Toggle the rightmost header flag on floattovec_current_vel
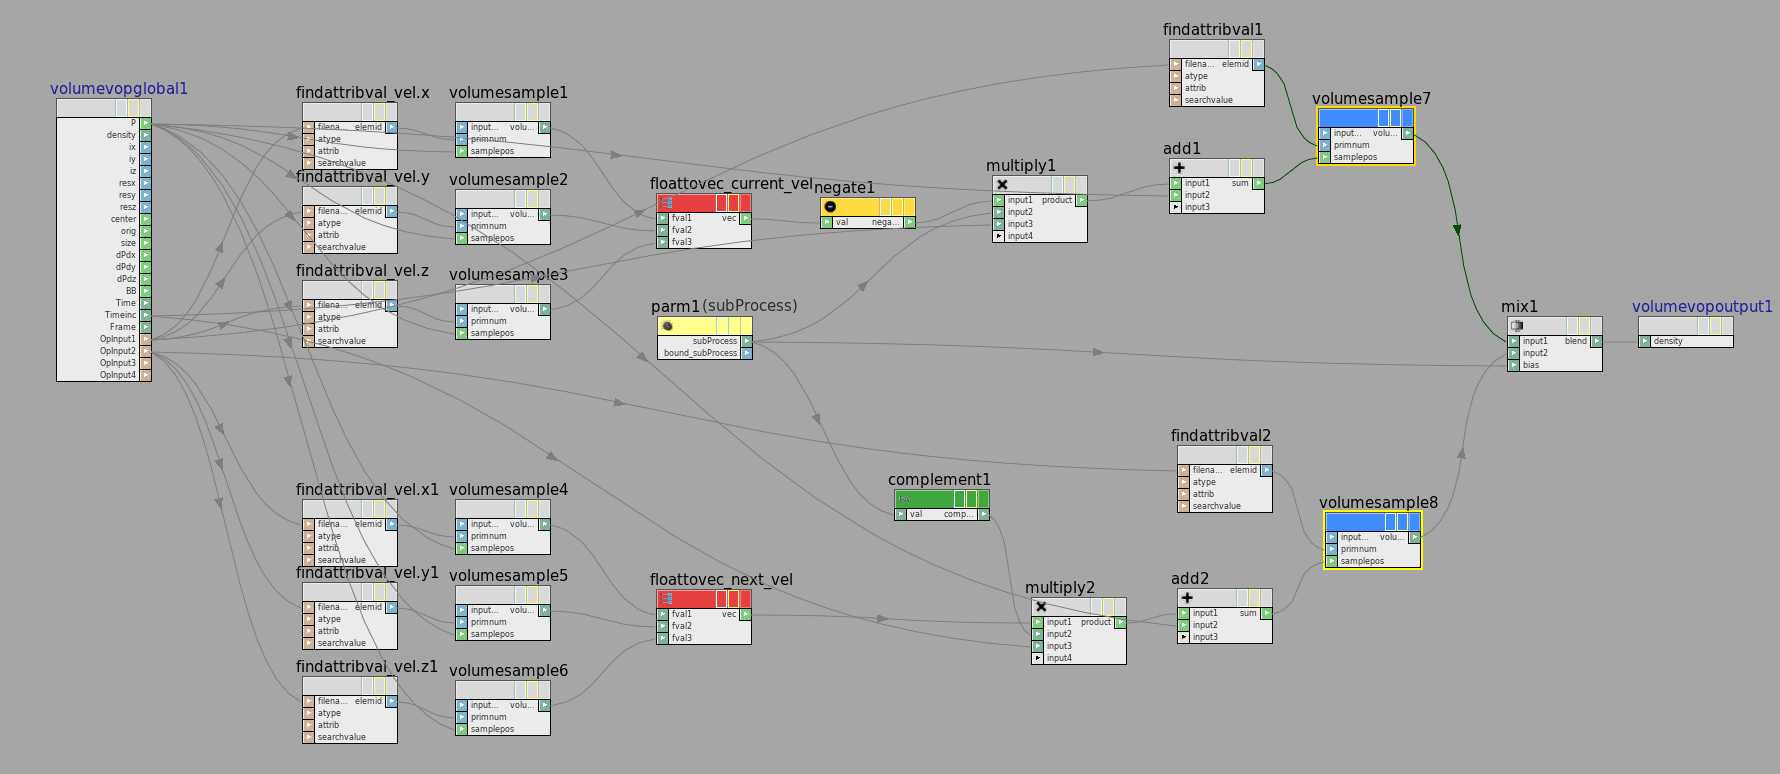Screen dimensions: 1780x774 746,203
